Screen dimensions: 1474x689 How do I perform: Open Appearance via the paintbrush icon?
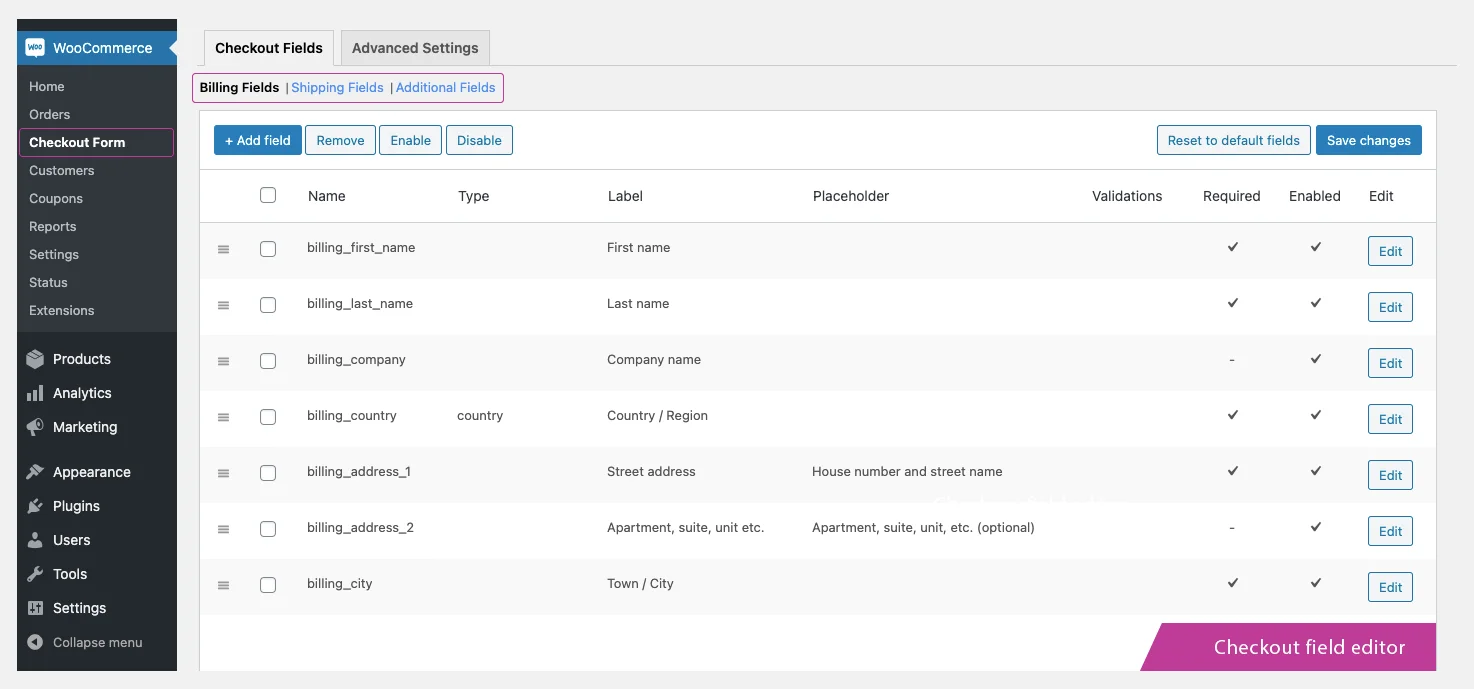34,471
